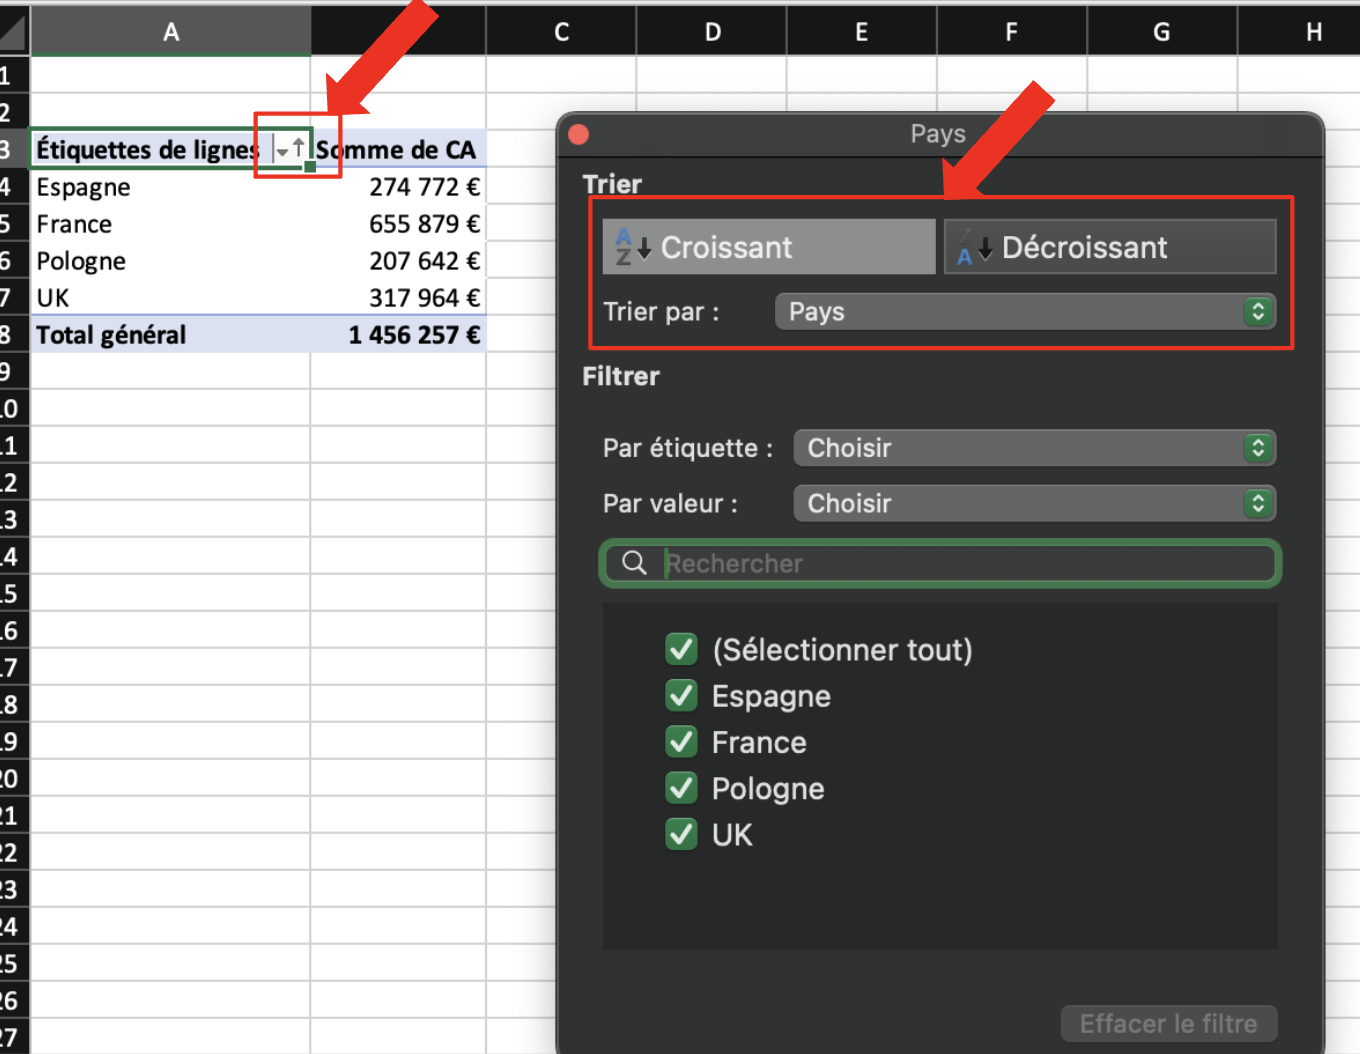Toggle the (Sélectionner tout) checkbox

pyautogui.click(x=682, y=649)
